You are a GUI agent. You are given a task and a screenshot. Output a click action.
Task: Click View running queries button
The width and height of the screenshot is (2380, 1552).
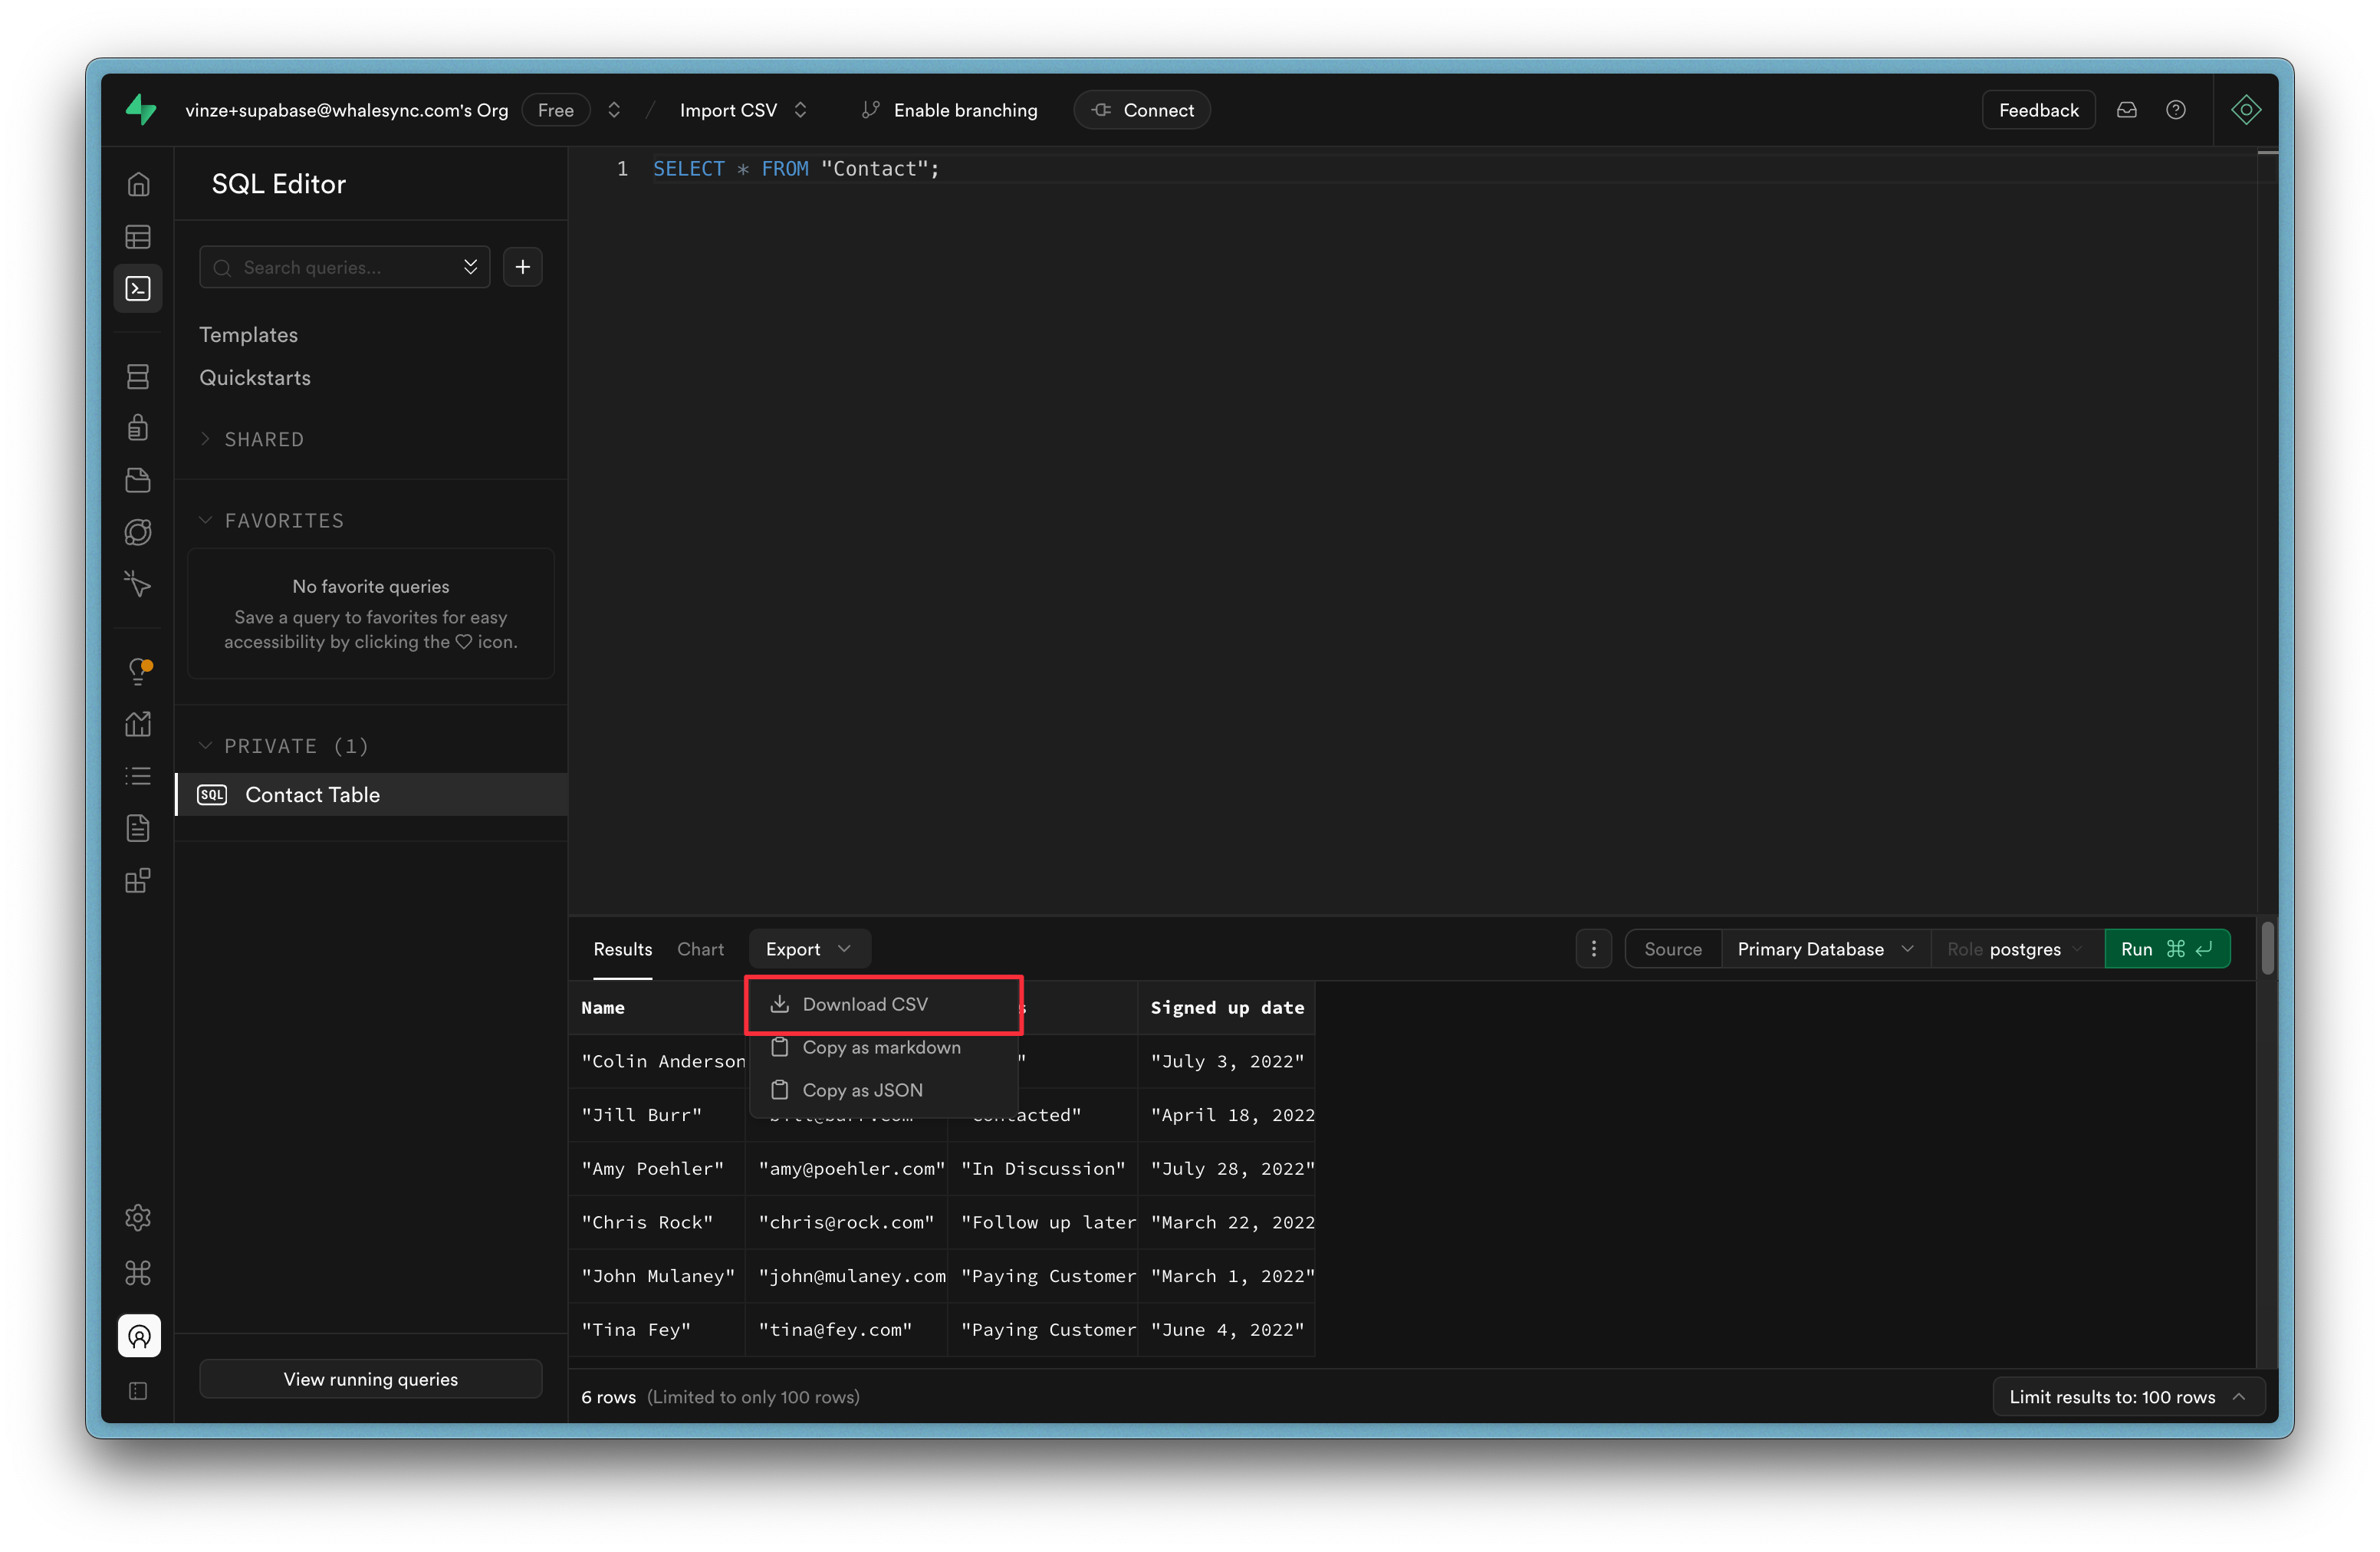coord(371,1379)
